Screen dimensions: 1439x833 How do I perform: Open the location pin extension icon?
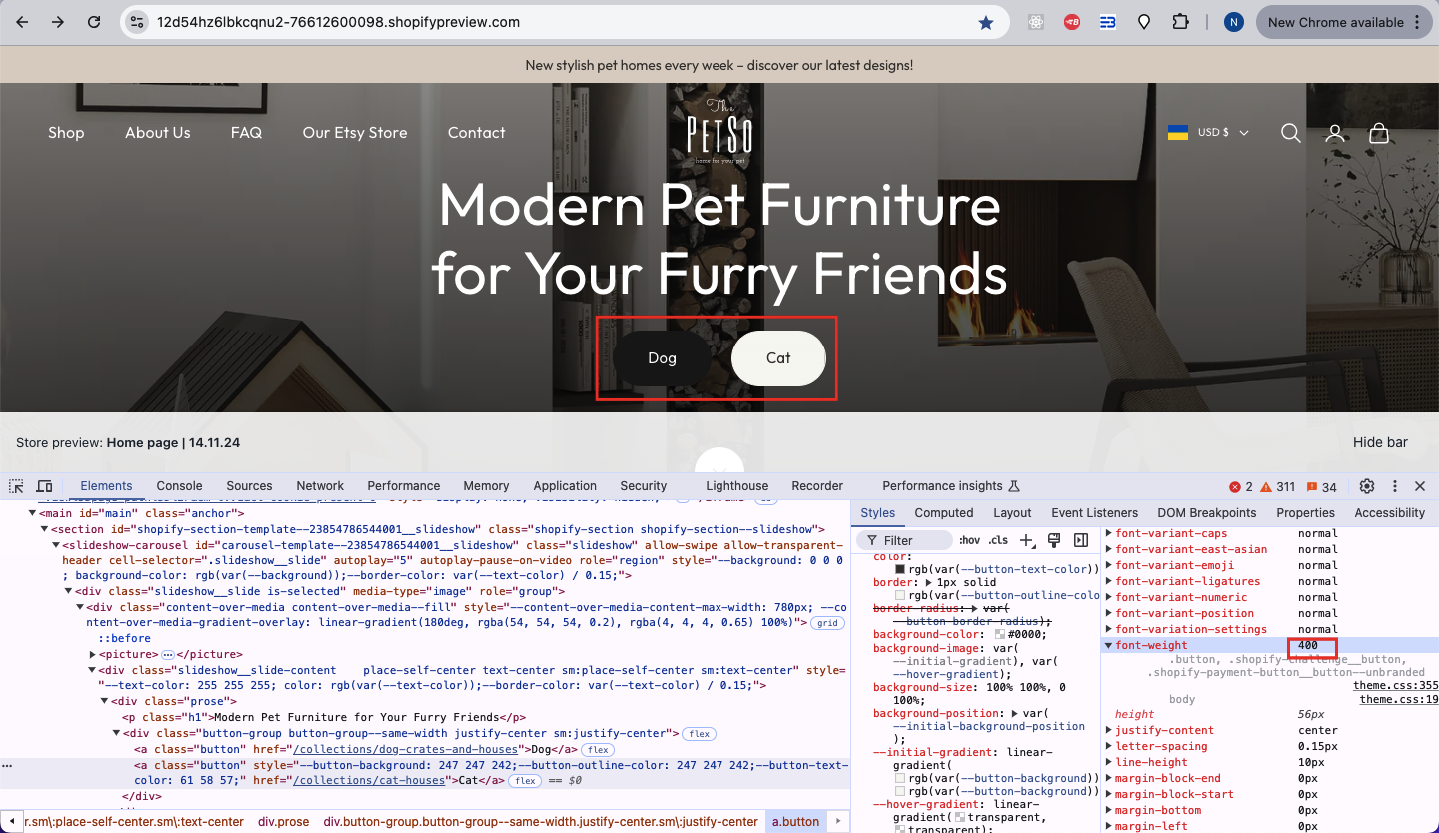1144,22
